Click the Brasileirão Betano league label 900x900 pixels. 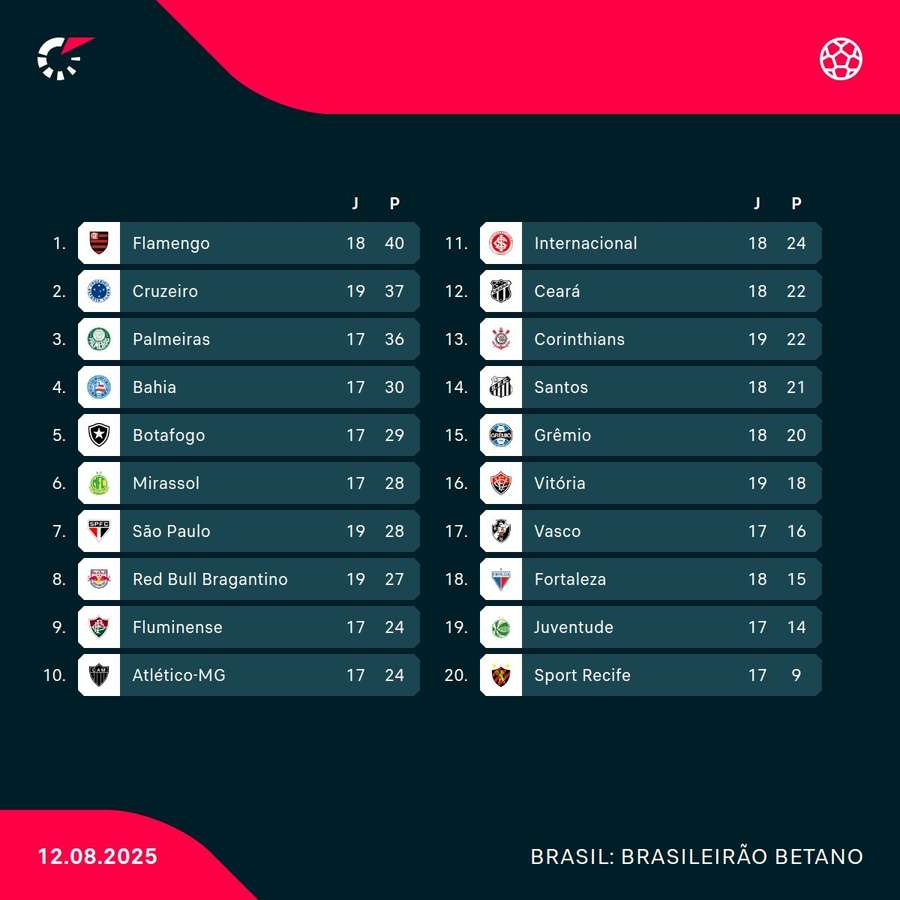(697, 857)
